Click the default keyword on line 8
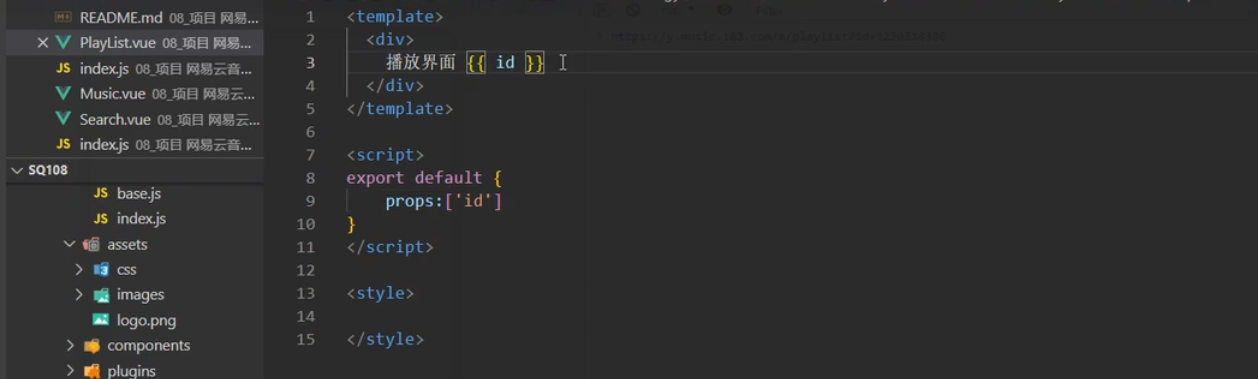 (449, 178)
